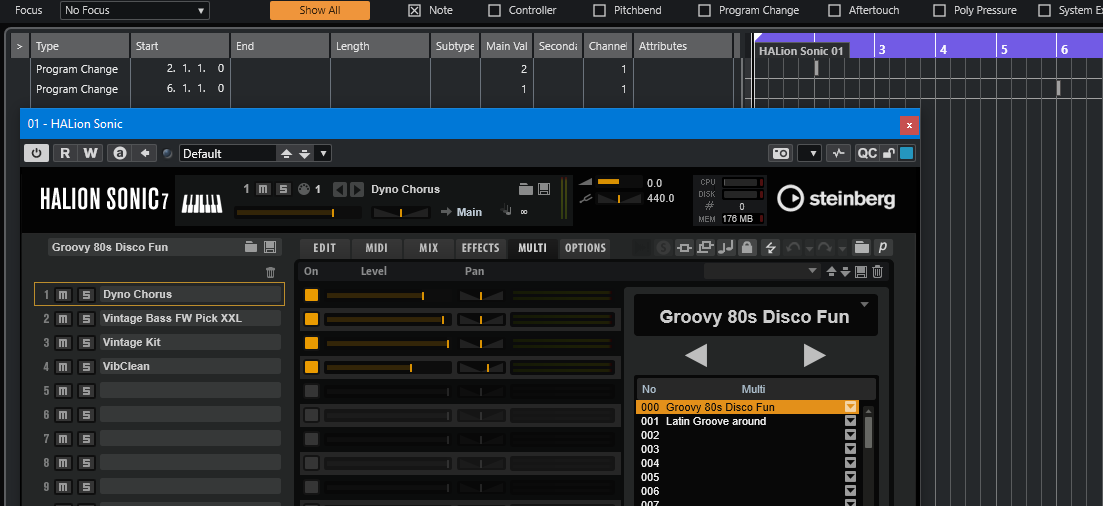Expand the Groovy 80s Disco Fun display menu
The width and height of the screenshot is (1103, 506).
(865, 304)
